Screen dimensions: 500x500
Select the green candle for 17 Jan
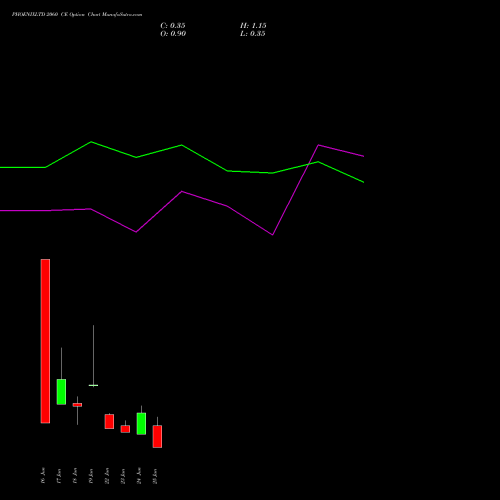(x=61, y=392)
